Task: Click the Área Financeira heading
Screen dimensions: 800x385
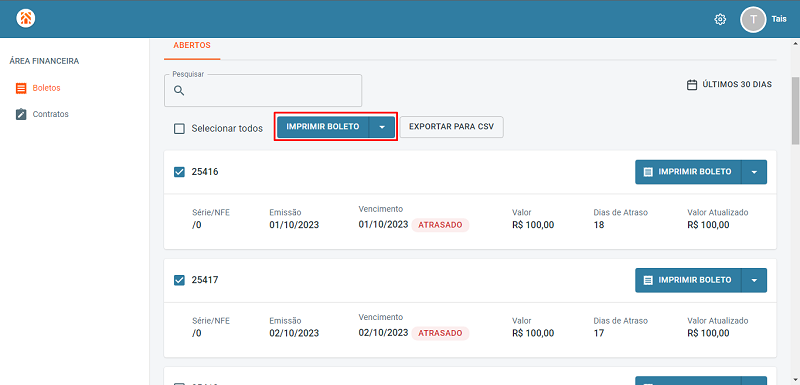Action: 44,61
